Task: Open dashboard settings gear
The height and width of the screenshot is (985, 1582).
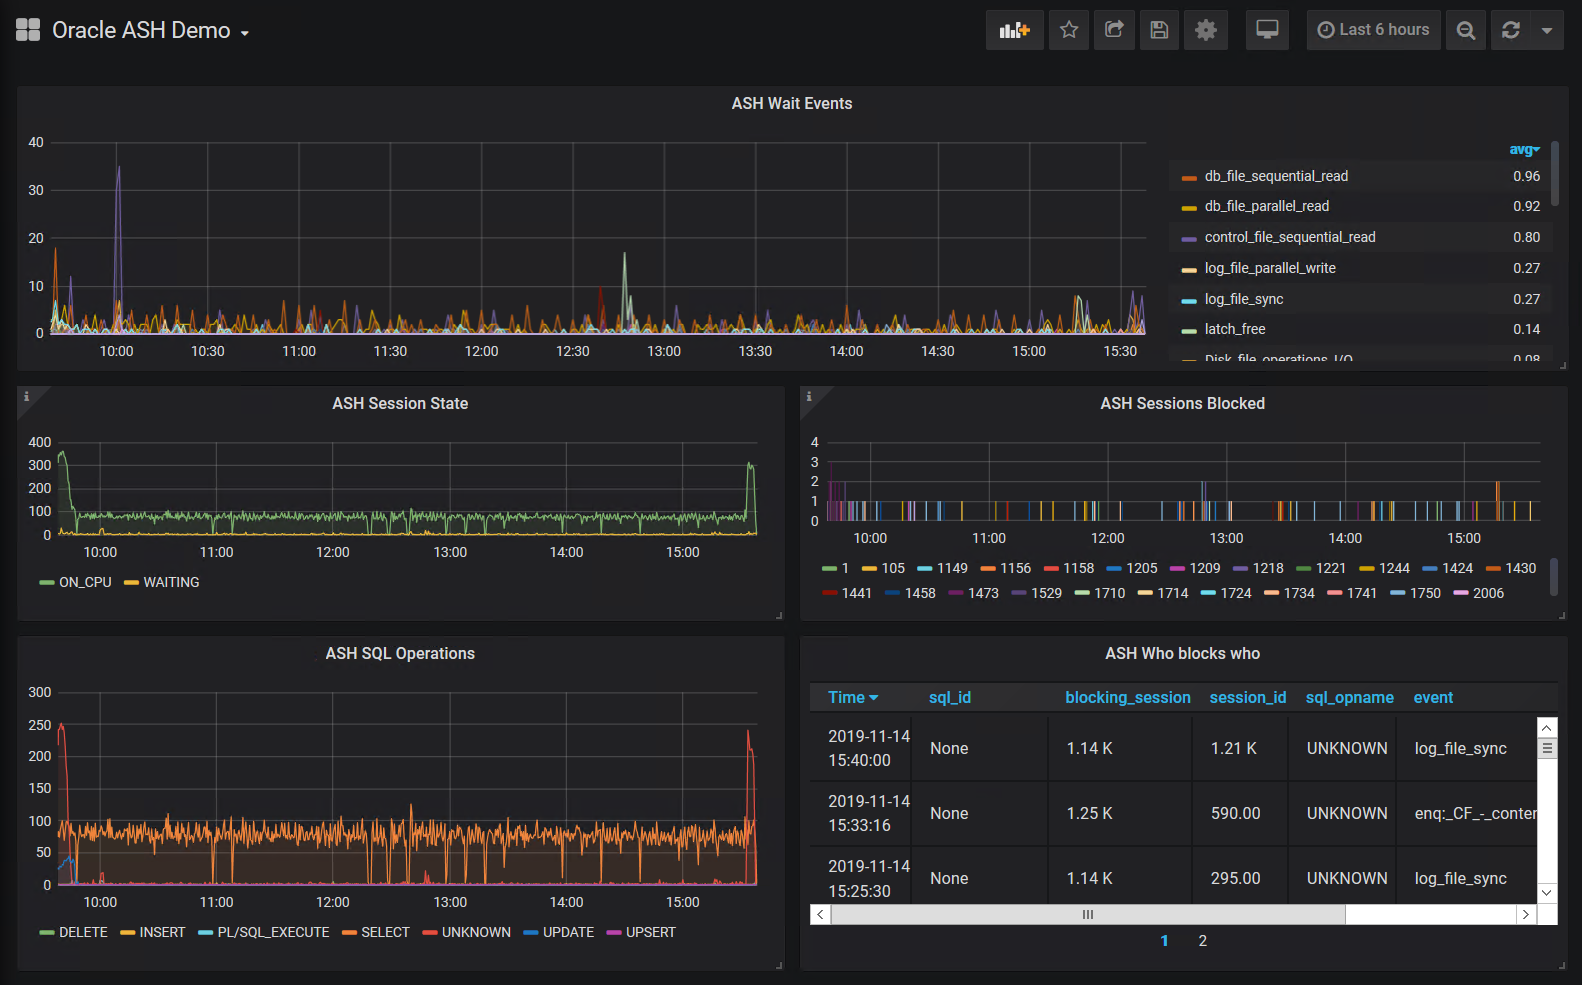Action: (x=1206, y=30)
